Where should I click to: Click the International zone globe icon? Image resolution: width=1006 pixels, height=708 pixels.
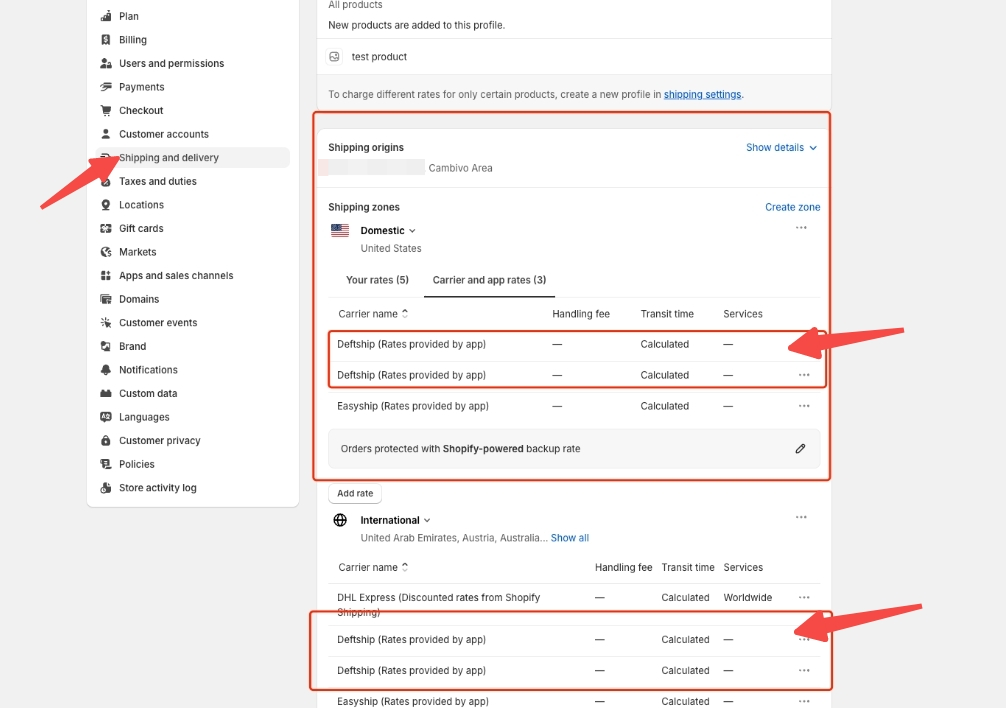[x=340, y=520]
